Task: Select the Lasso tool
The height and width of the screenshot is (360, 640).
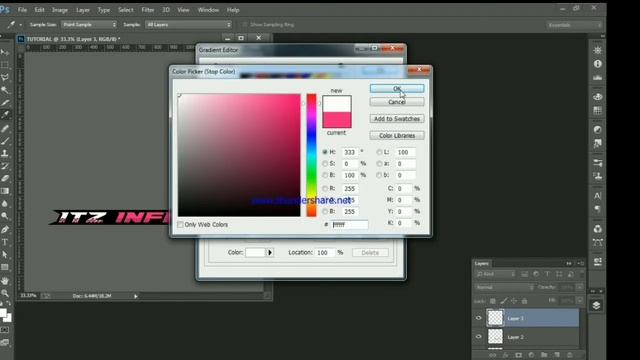Action: click(x=4, y=78)
